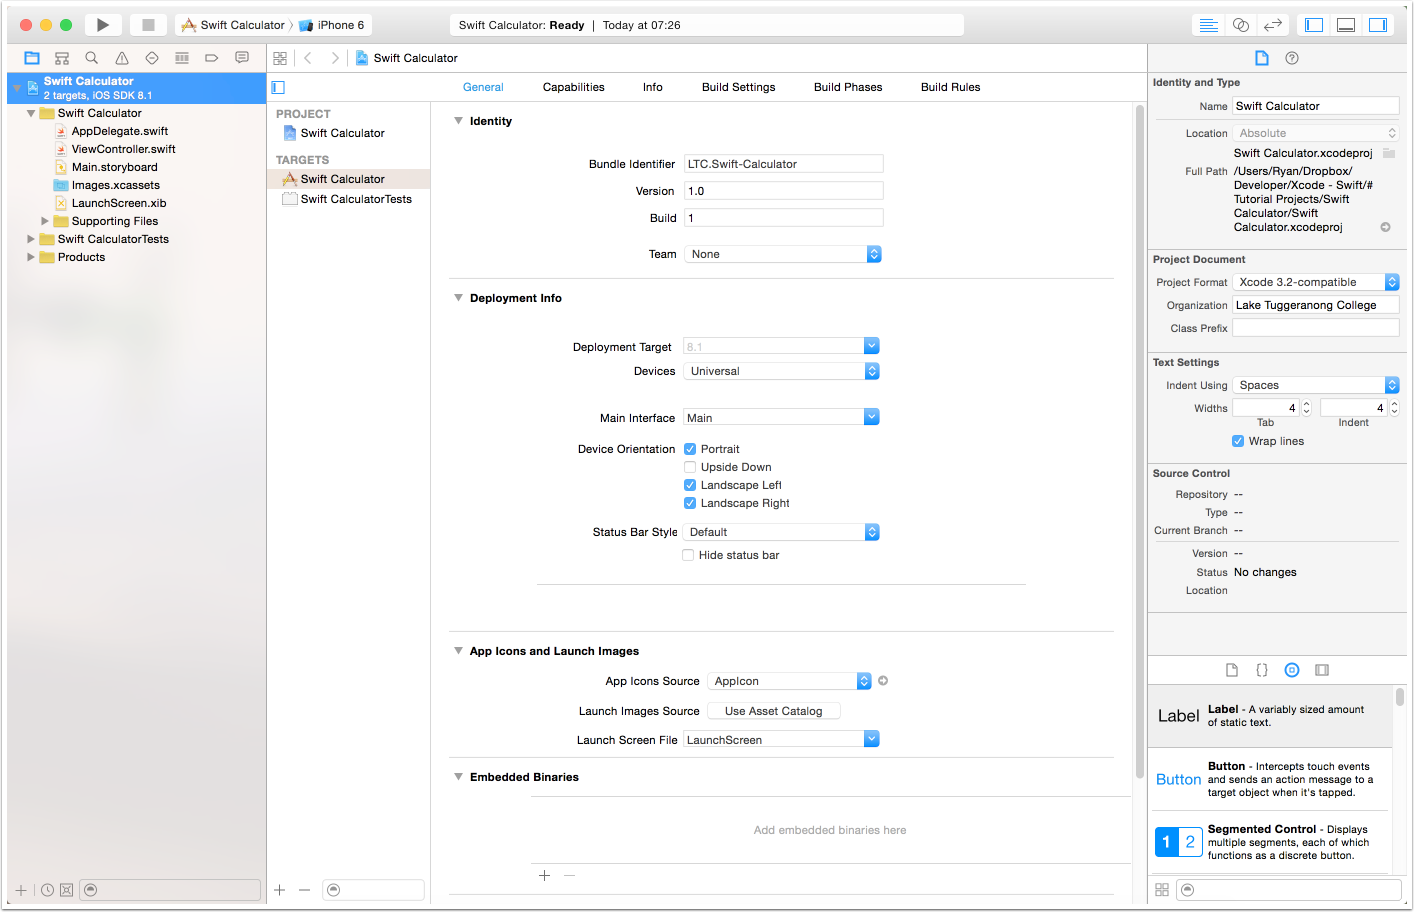This screenshot has width=1414, height=912.
Task: Open the related items grid menu
Action: tap(280, 58)
